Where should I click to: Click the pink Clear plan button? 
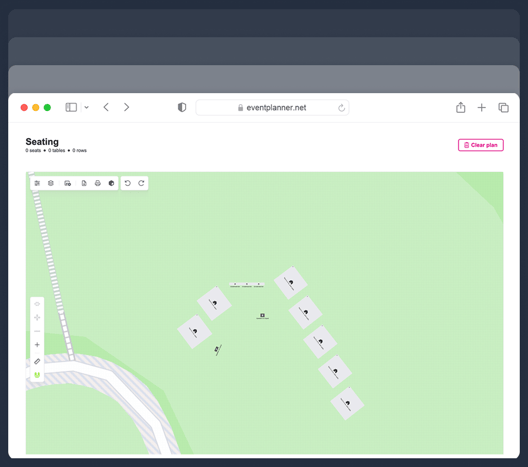(x=481, y=145)
